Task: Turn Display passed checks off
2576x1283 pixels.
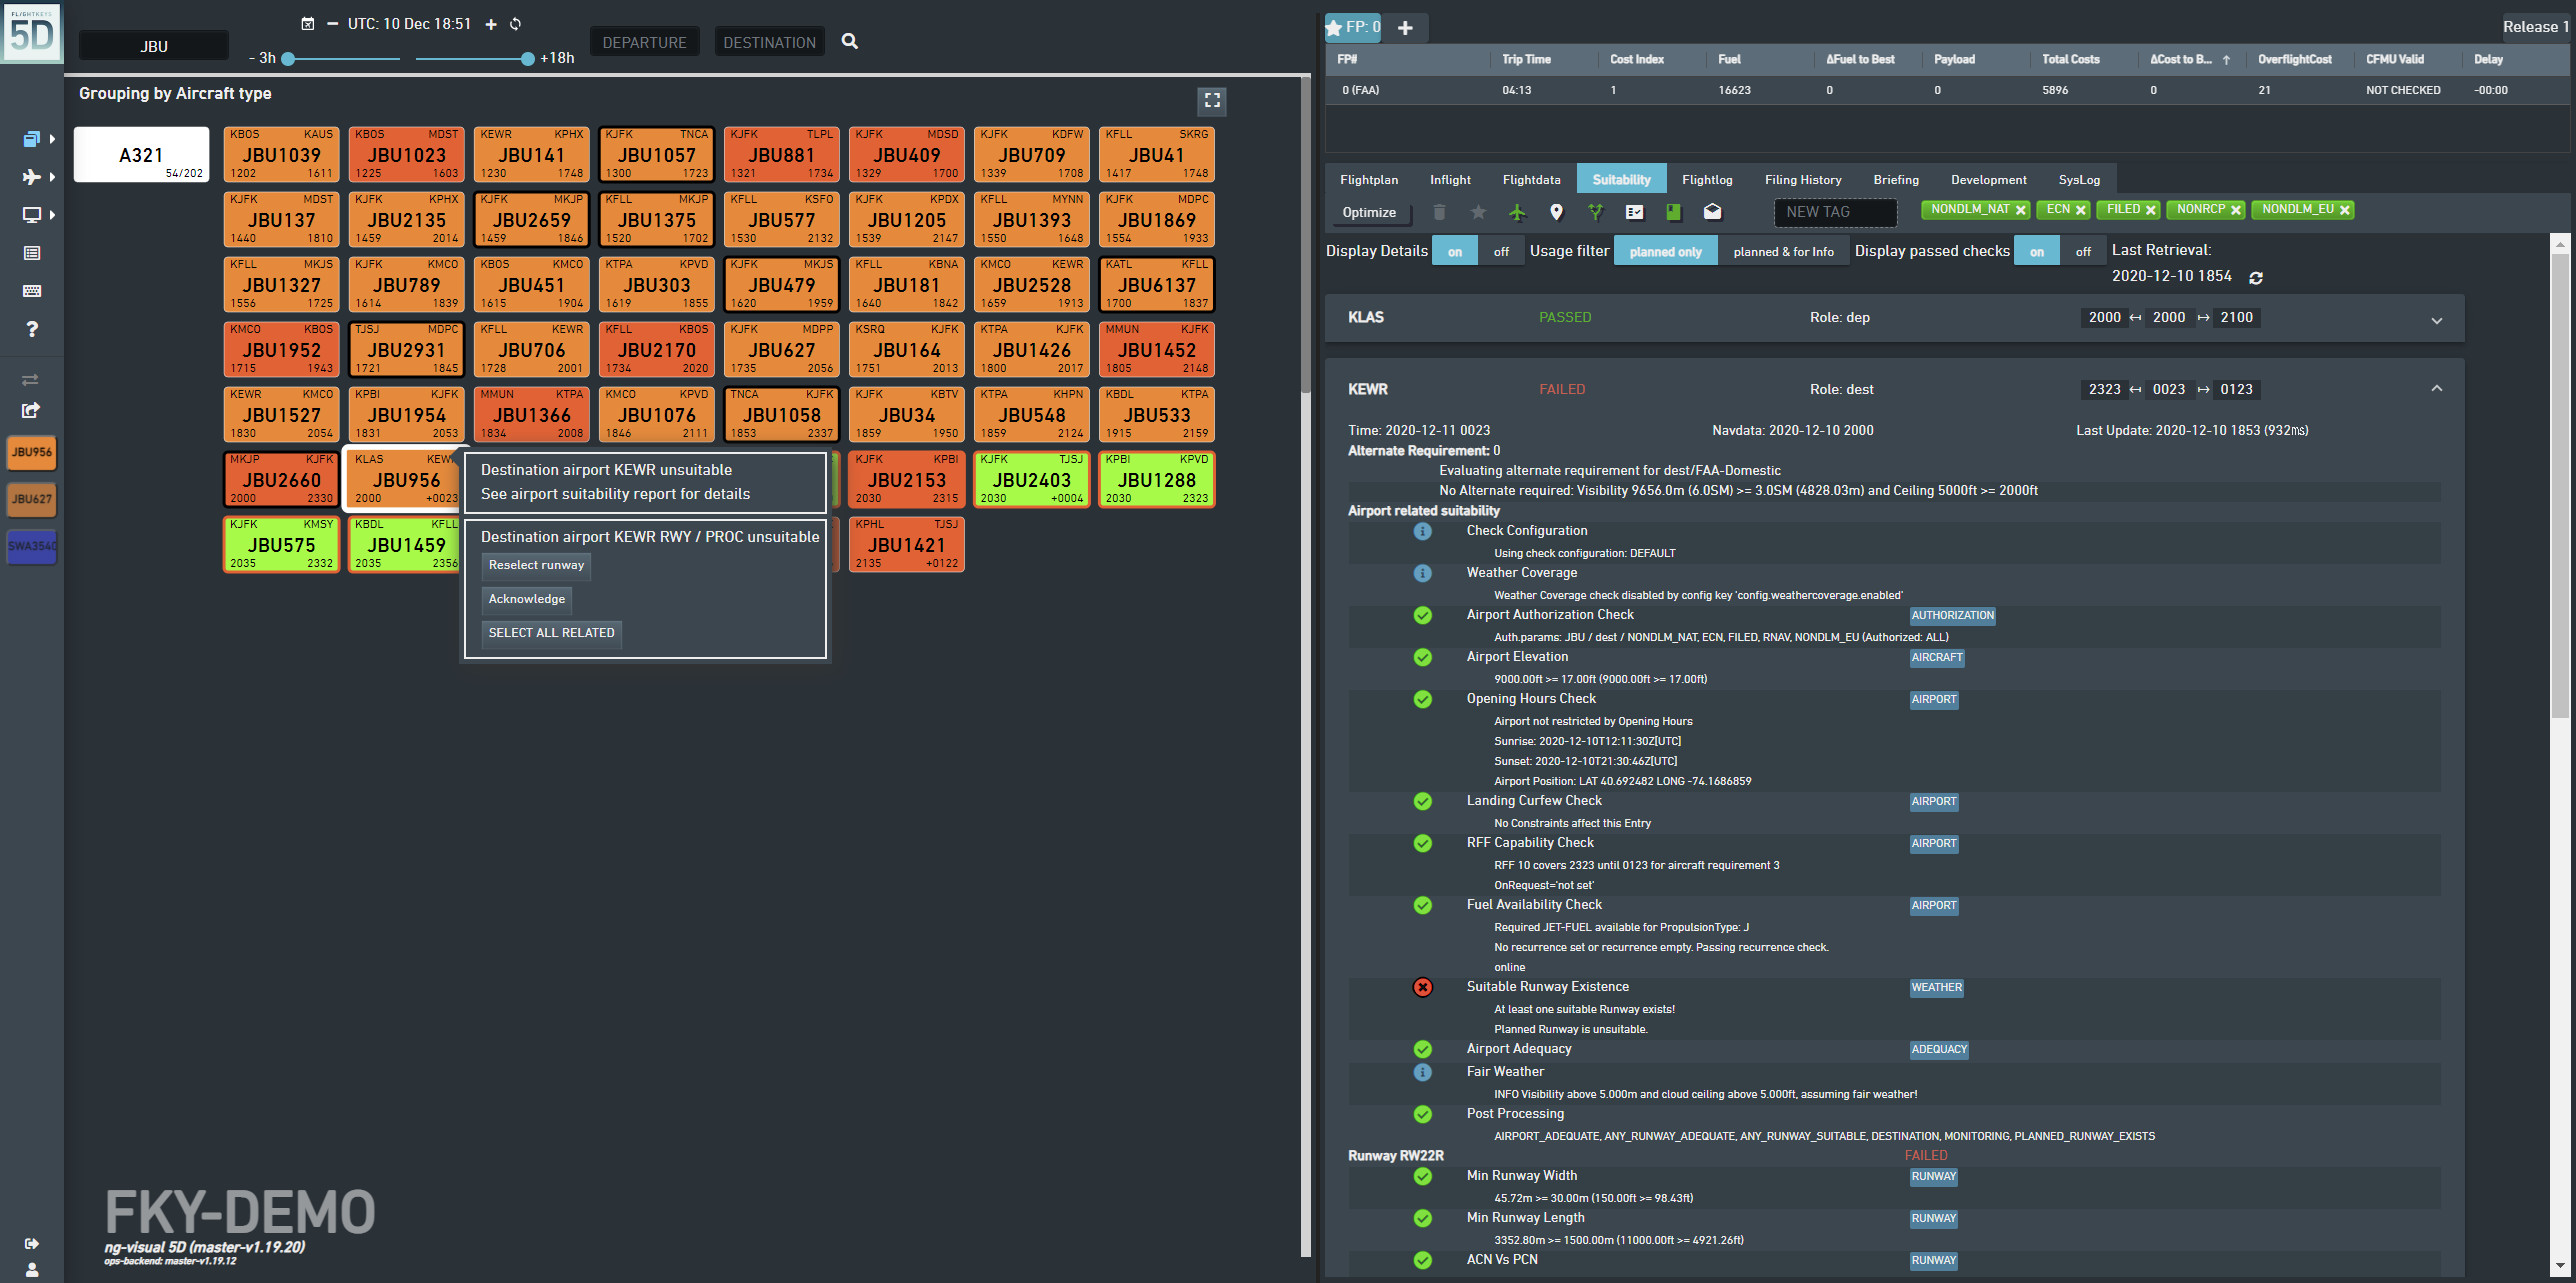Action: pyautogui.click(x=2082, y=251)
